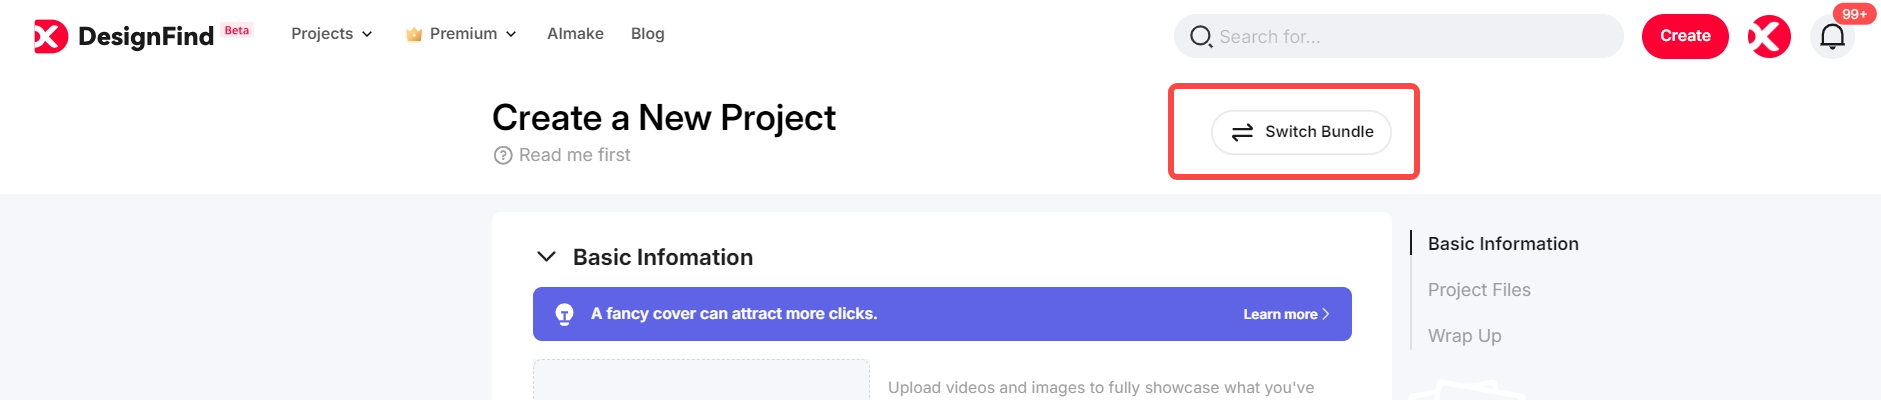This screenshot has width=1881, height=400.
Task: Click the red Create button
Action: [x=1685, y=37]
